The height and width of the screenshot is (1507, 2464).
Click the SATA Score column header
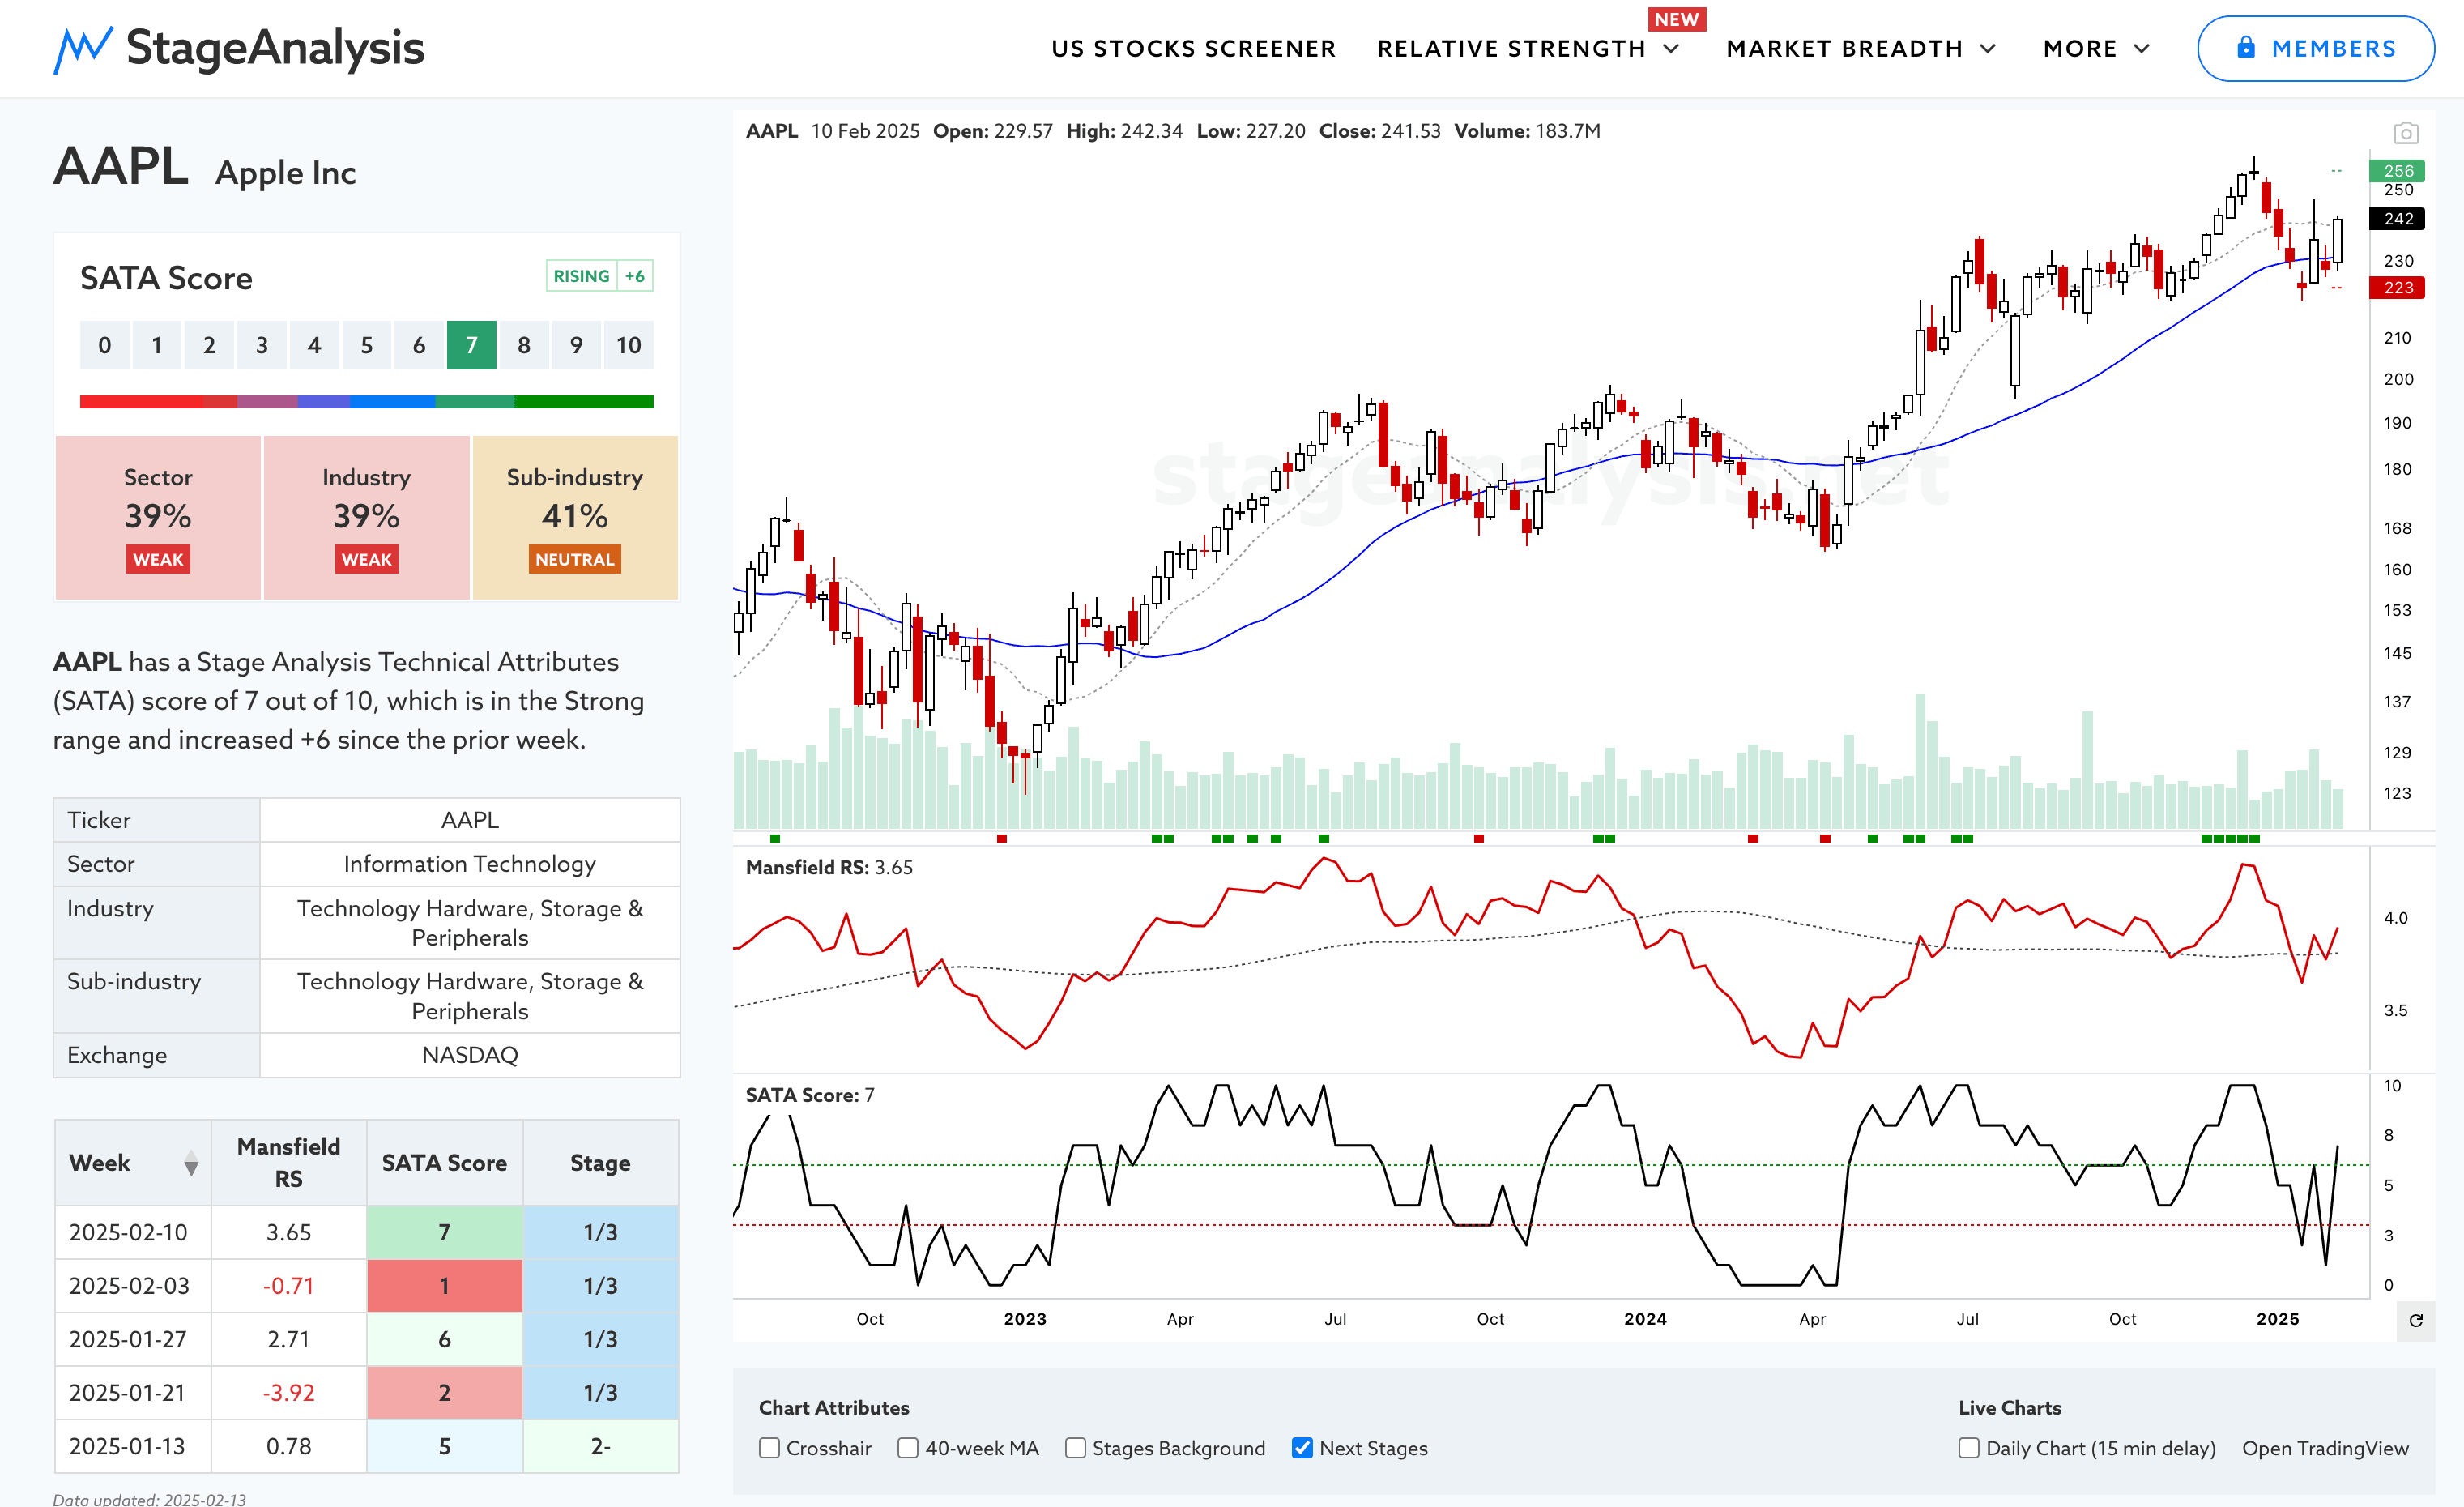pos(444,1163)
